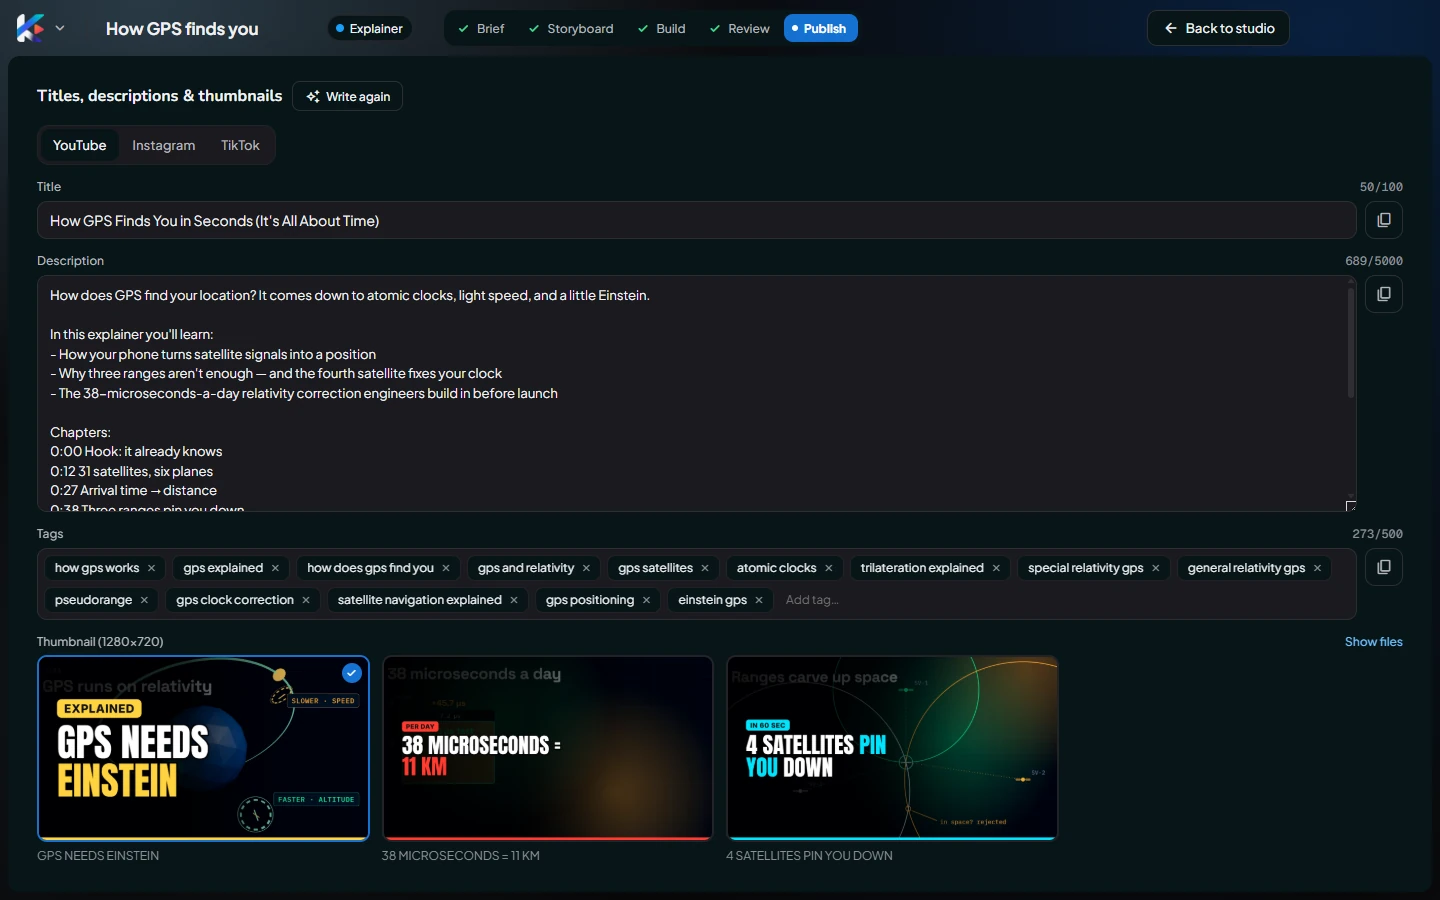1440x900 pixels.
Task: Expand the logo dropdown chevron
Action: [x=60, y=28]
